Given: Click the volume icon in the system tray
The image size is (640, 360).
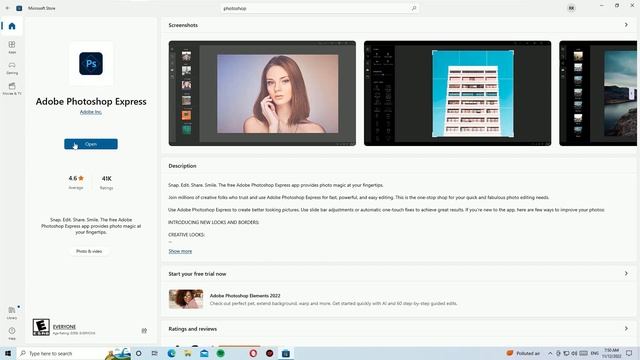Looking at the screenshot, I should pos(574,353).
